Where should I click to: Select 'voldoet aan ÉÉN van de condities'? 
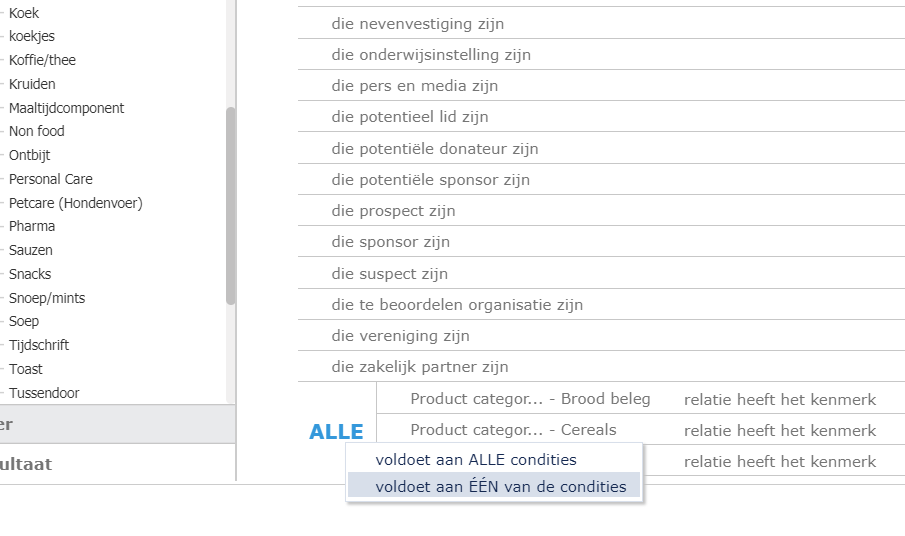click(x=500, y=487)
